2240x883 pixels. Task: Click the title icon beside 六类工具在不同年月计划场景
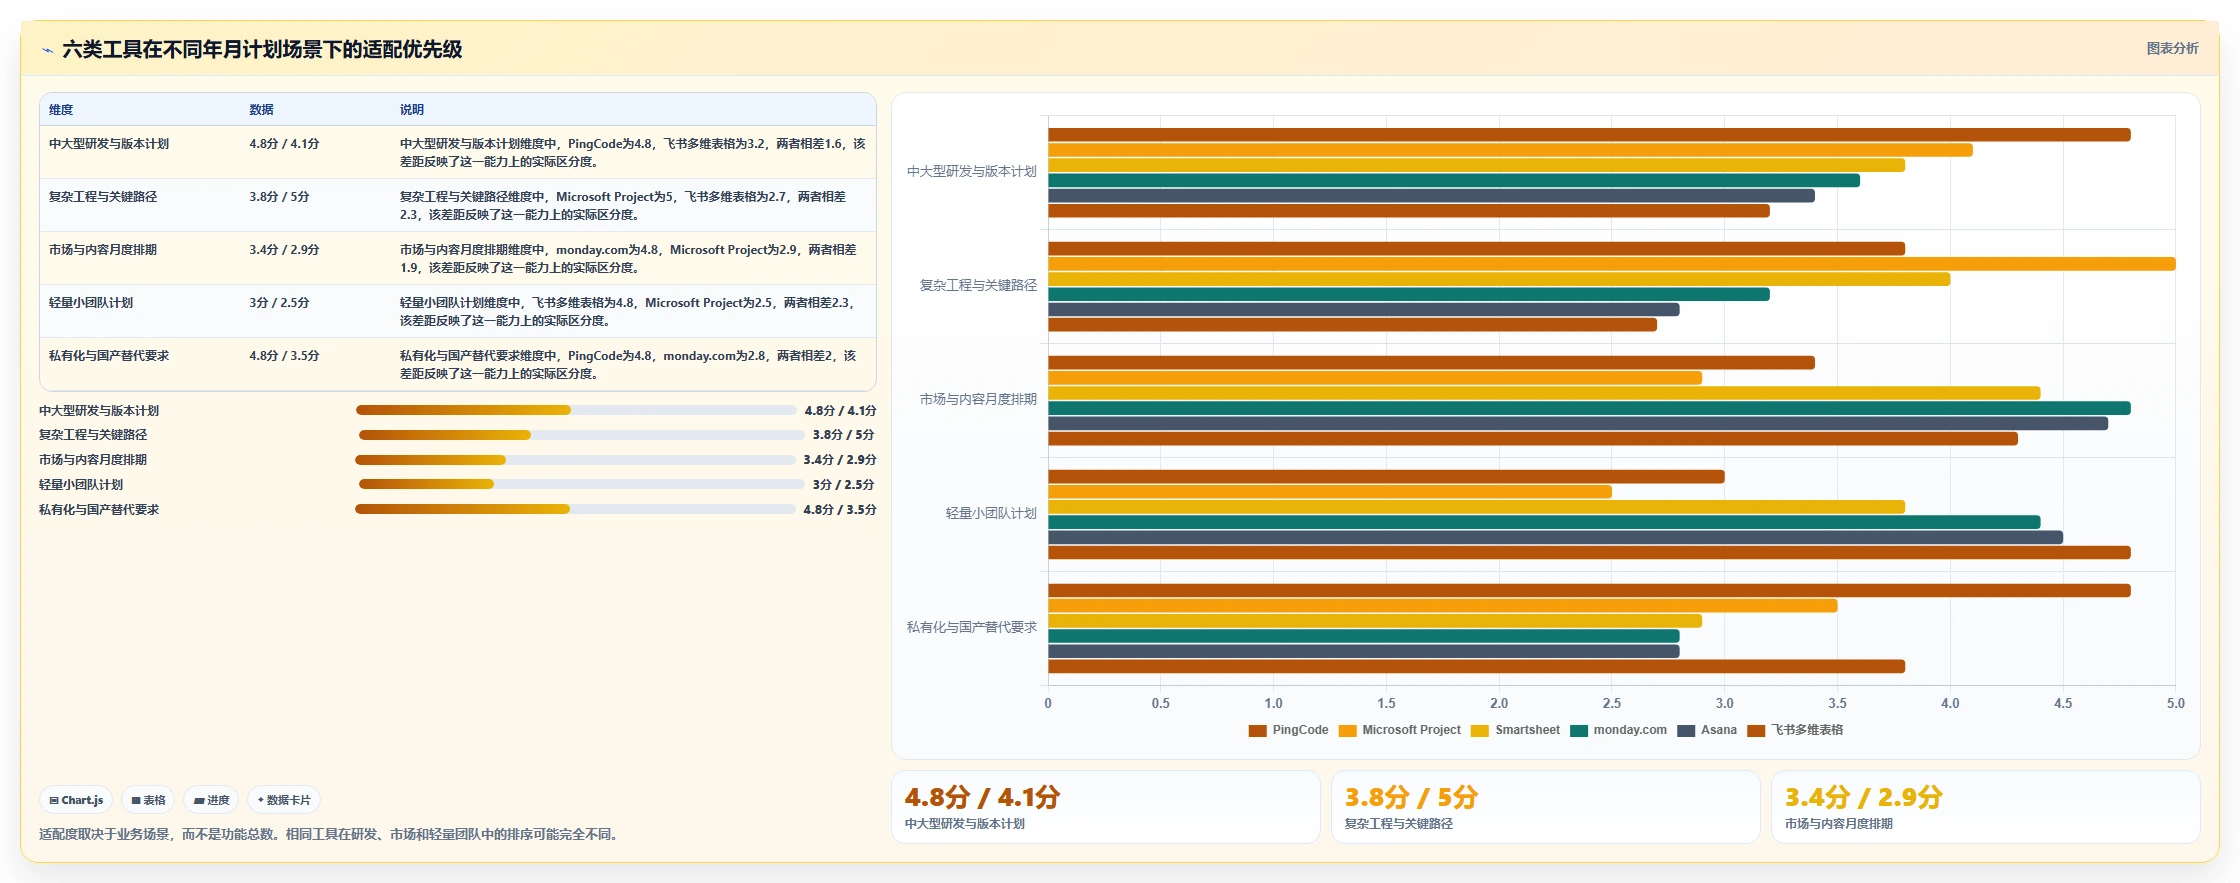pos(47,50)
